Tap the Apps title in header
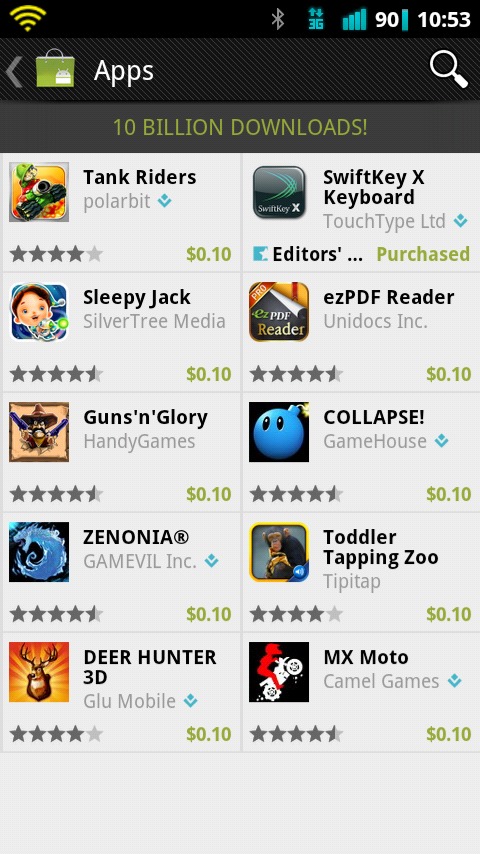This screenshot has width=480, height=854. [x=124, y=71]
